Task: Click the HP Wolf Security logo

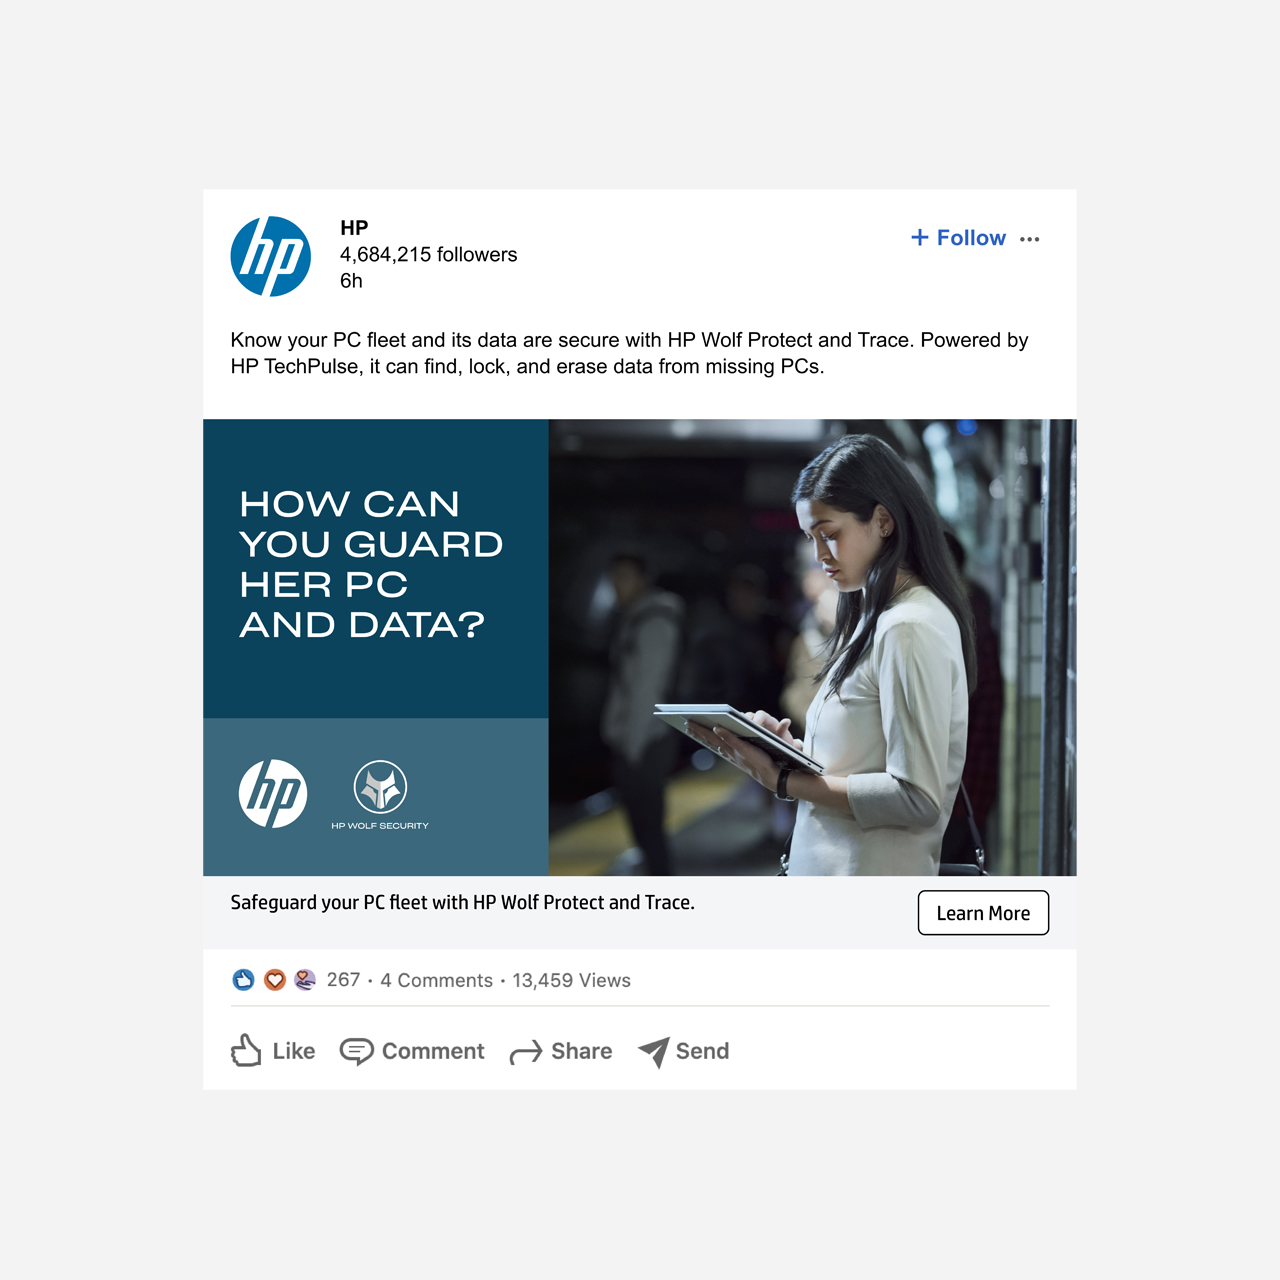Action: [380, 795]
